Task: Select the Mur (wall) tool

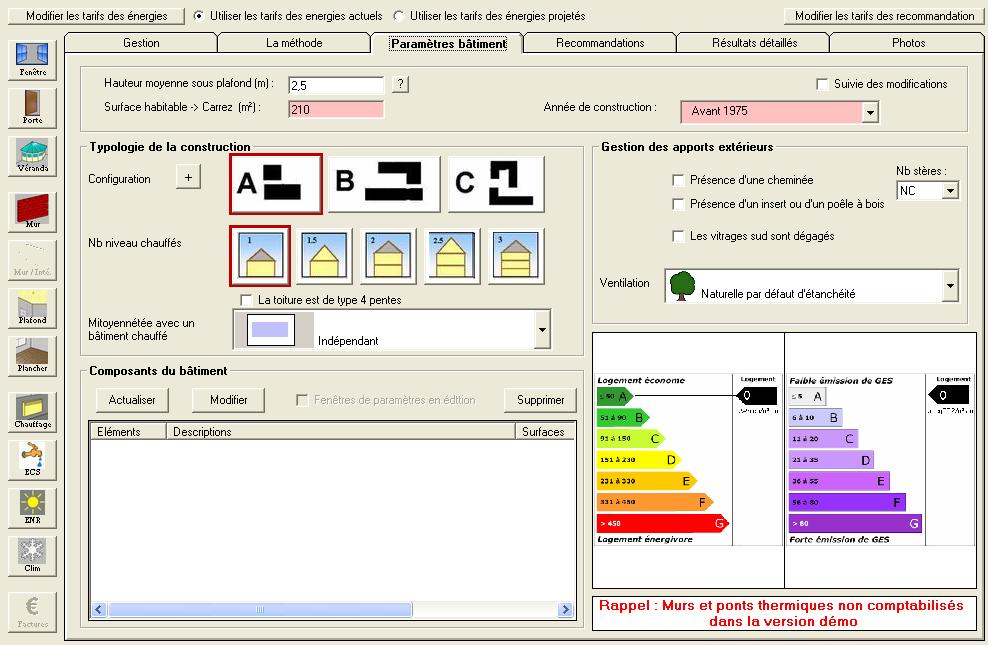Action: click(32, 212)
